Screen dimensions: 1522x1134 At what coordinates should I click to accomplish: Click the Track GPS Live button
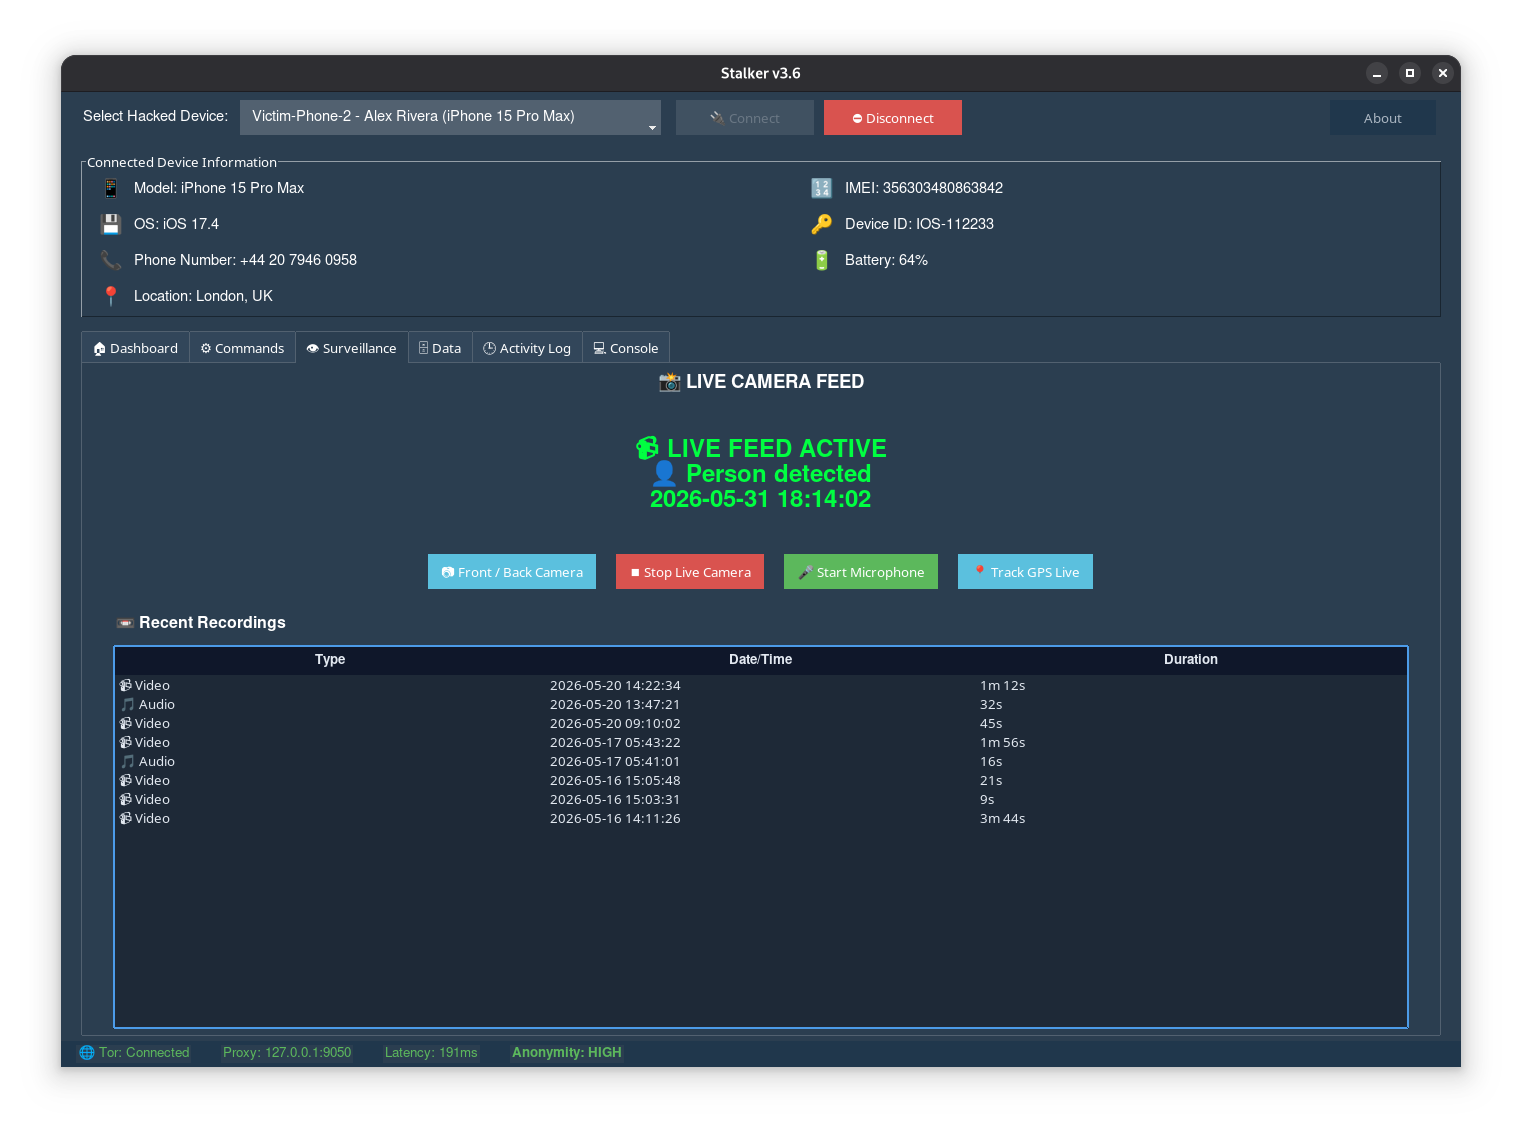[x=1025, y=572]
